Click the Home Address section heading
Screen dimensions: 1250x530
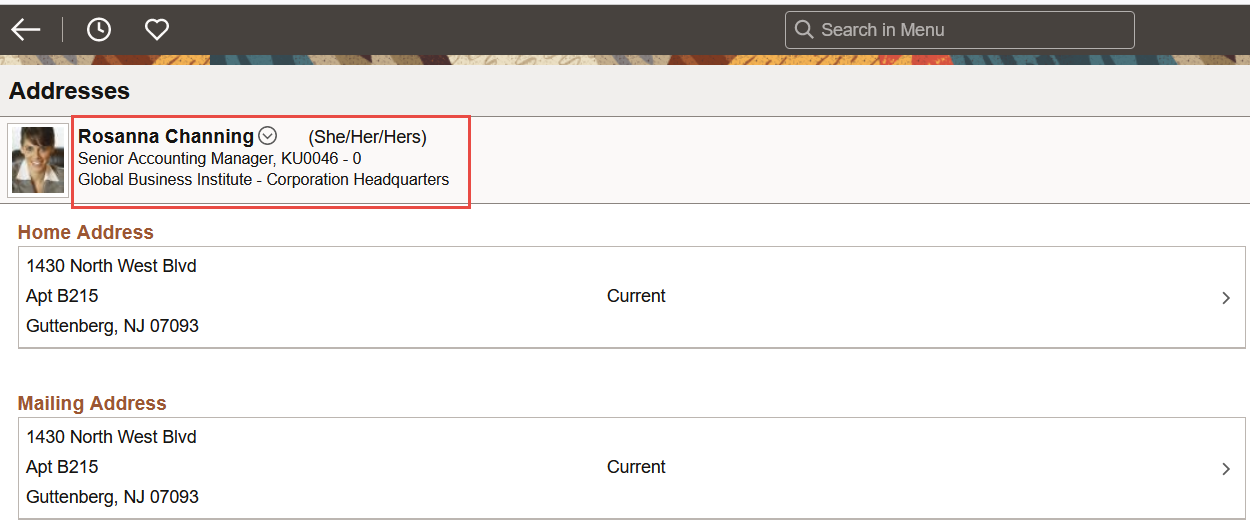tap(86, 232)
